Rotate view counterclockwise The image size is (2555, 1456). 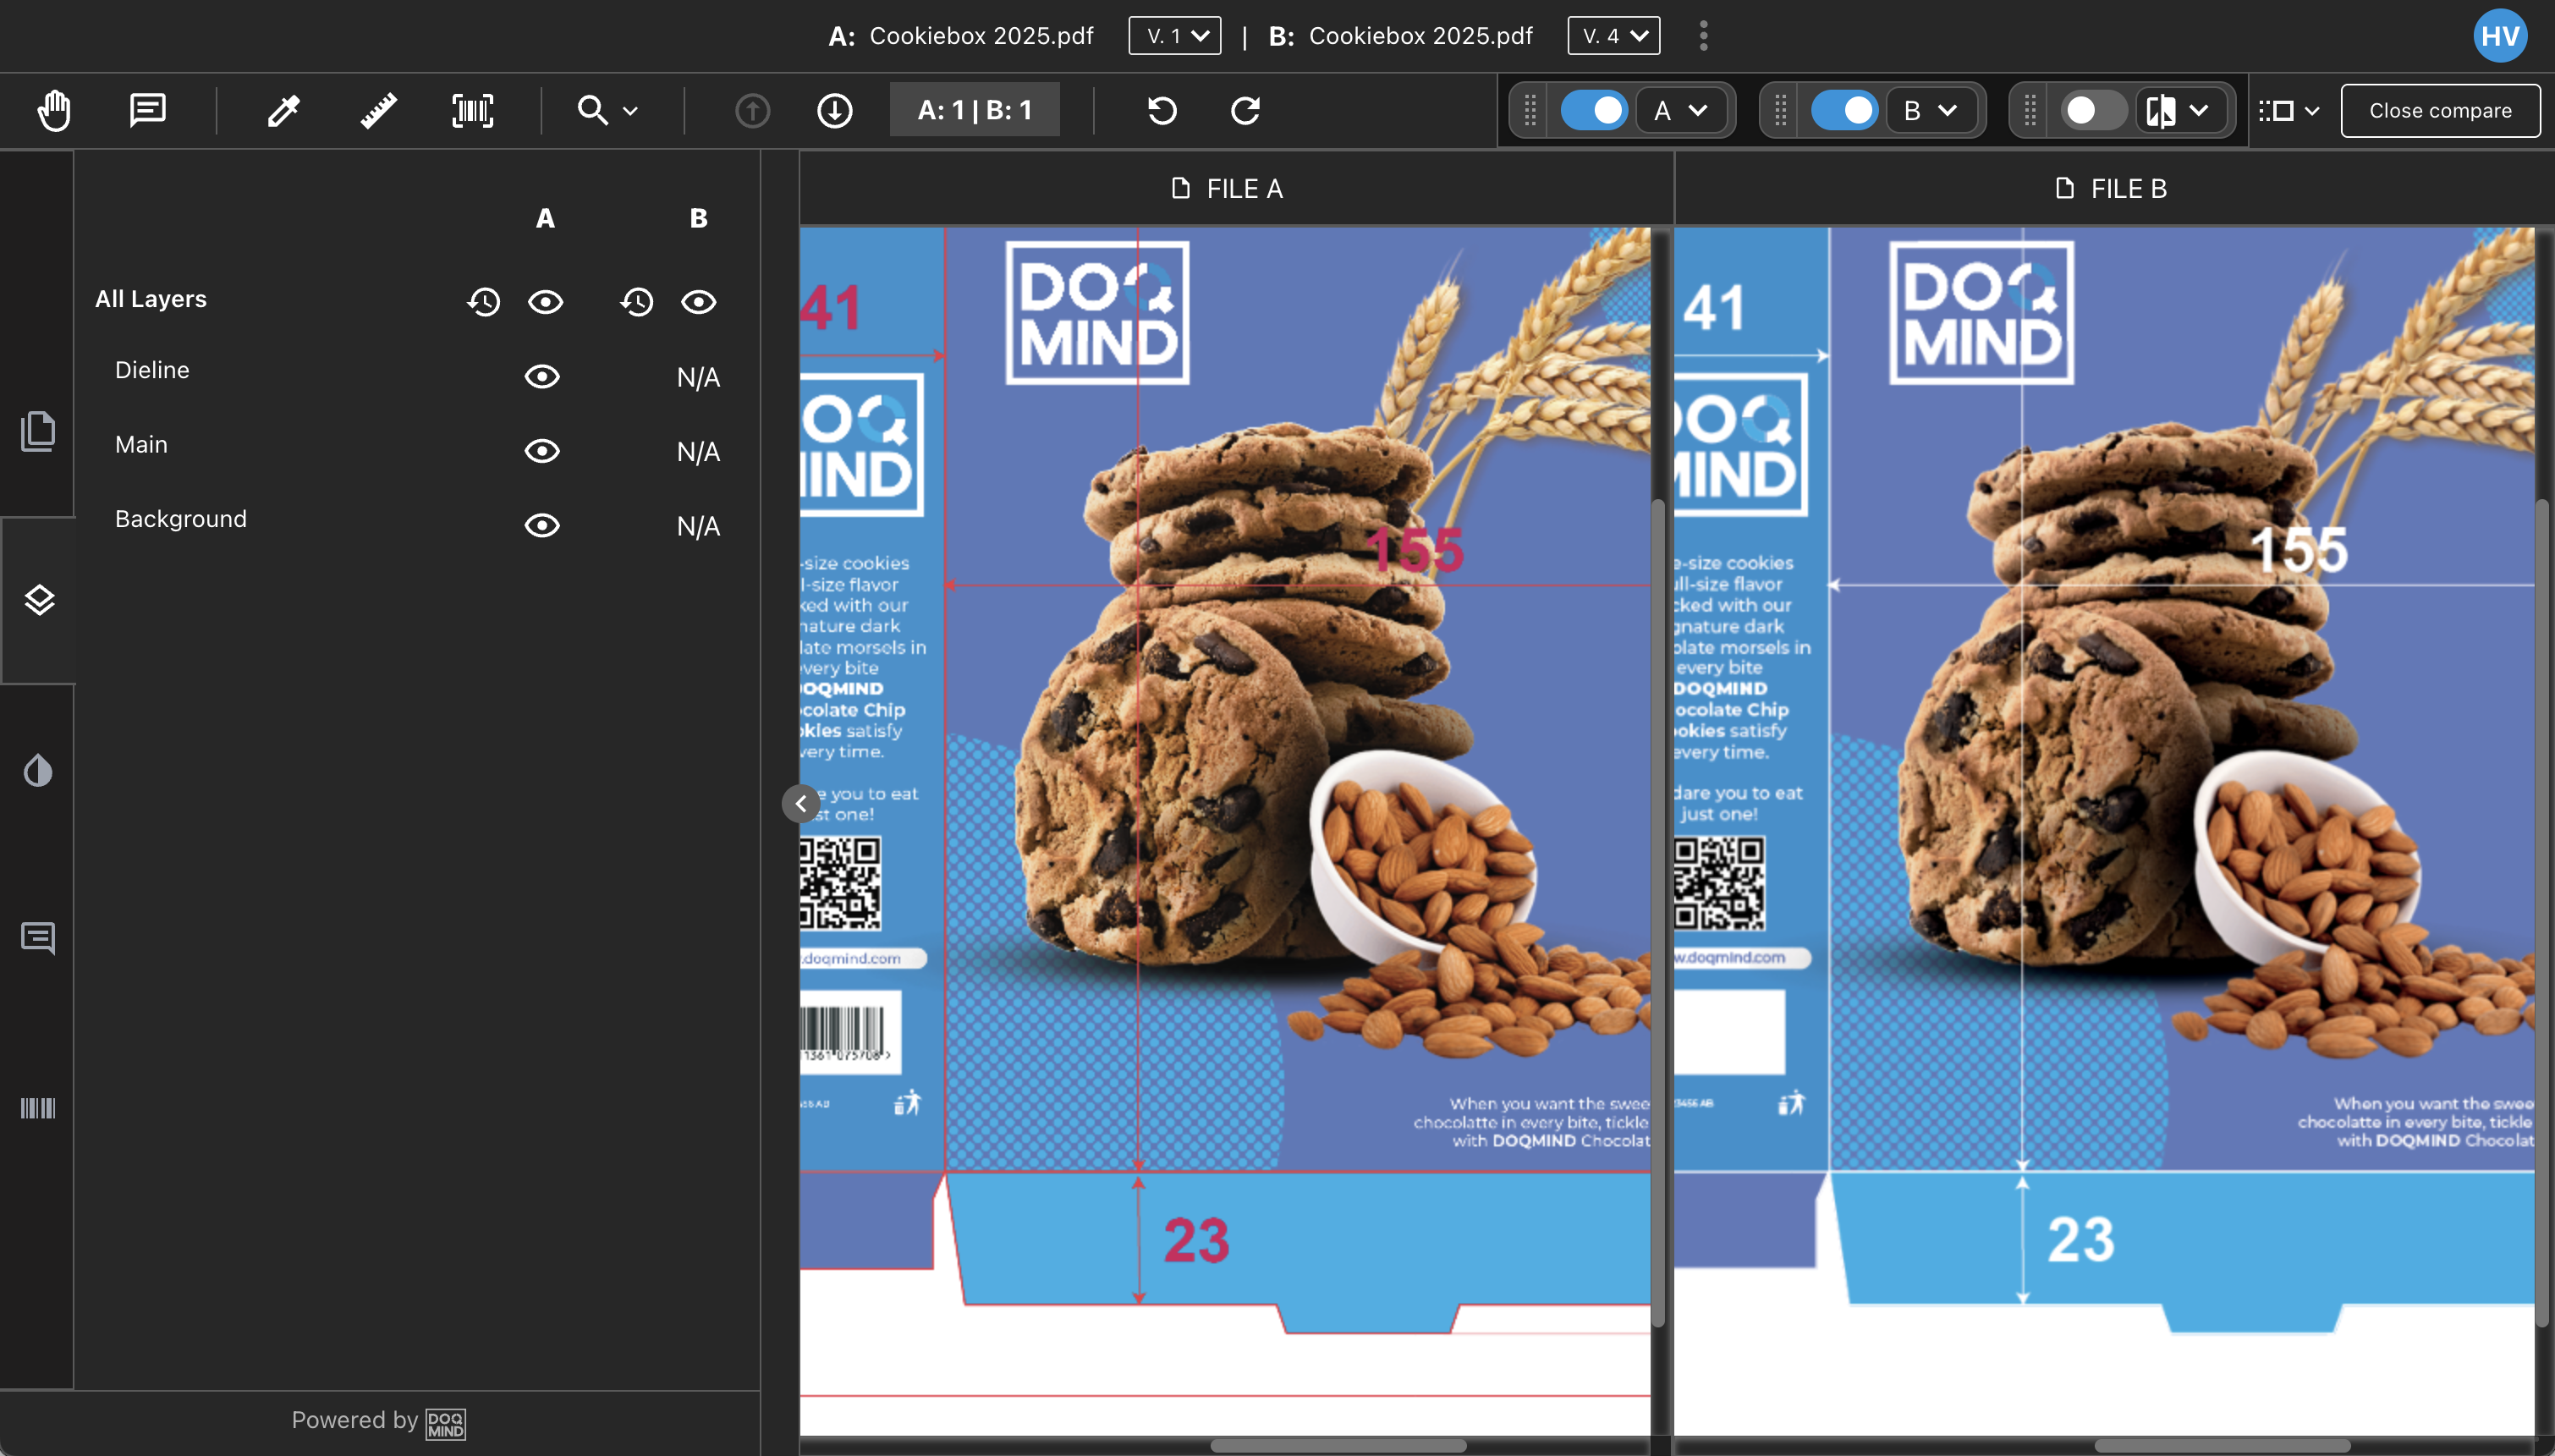click(x=1162, y=110)
